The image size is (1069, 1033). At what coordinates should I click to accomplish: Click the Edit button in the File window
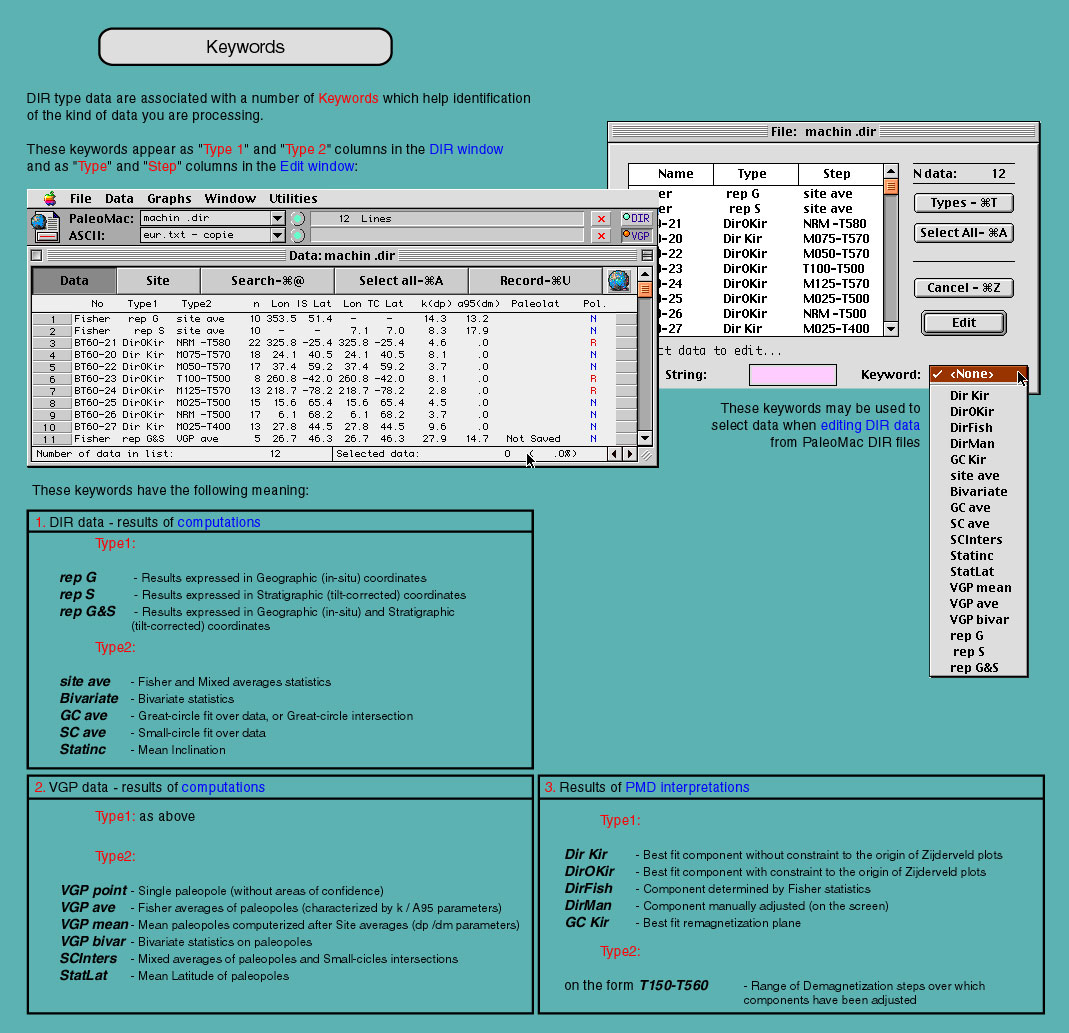[x=963, y=323]
